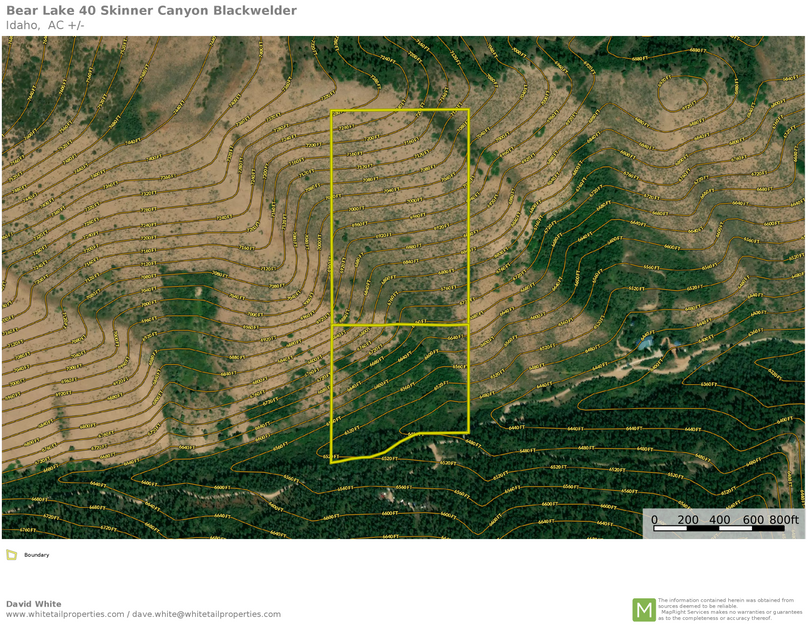808x625 pixels.
Task: Click the northeast corner of the yellow boundary
Action: pyautogui.click(x=468, y=110)
